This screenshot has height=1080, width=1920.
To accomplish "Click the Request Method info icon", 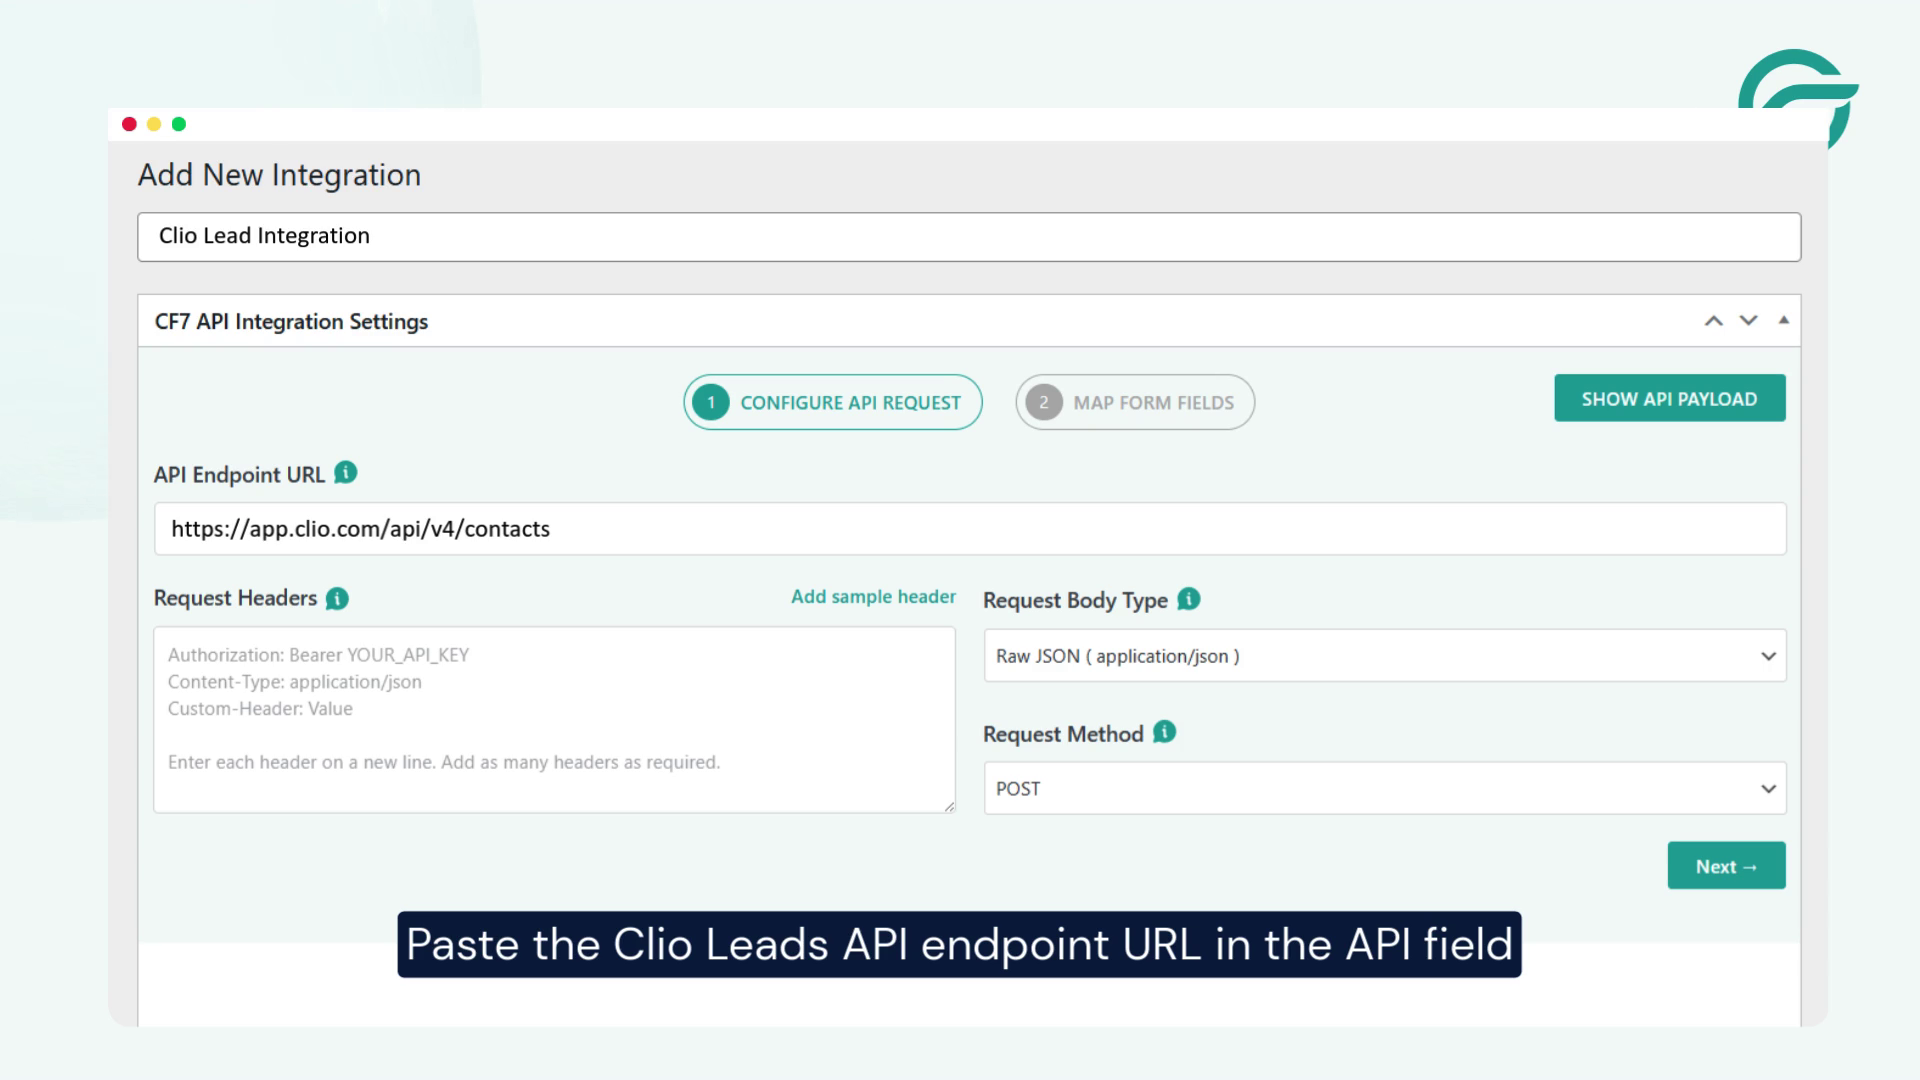I will [1162, 733].
